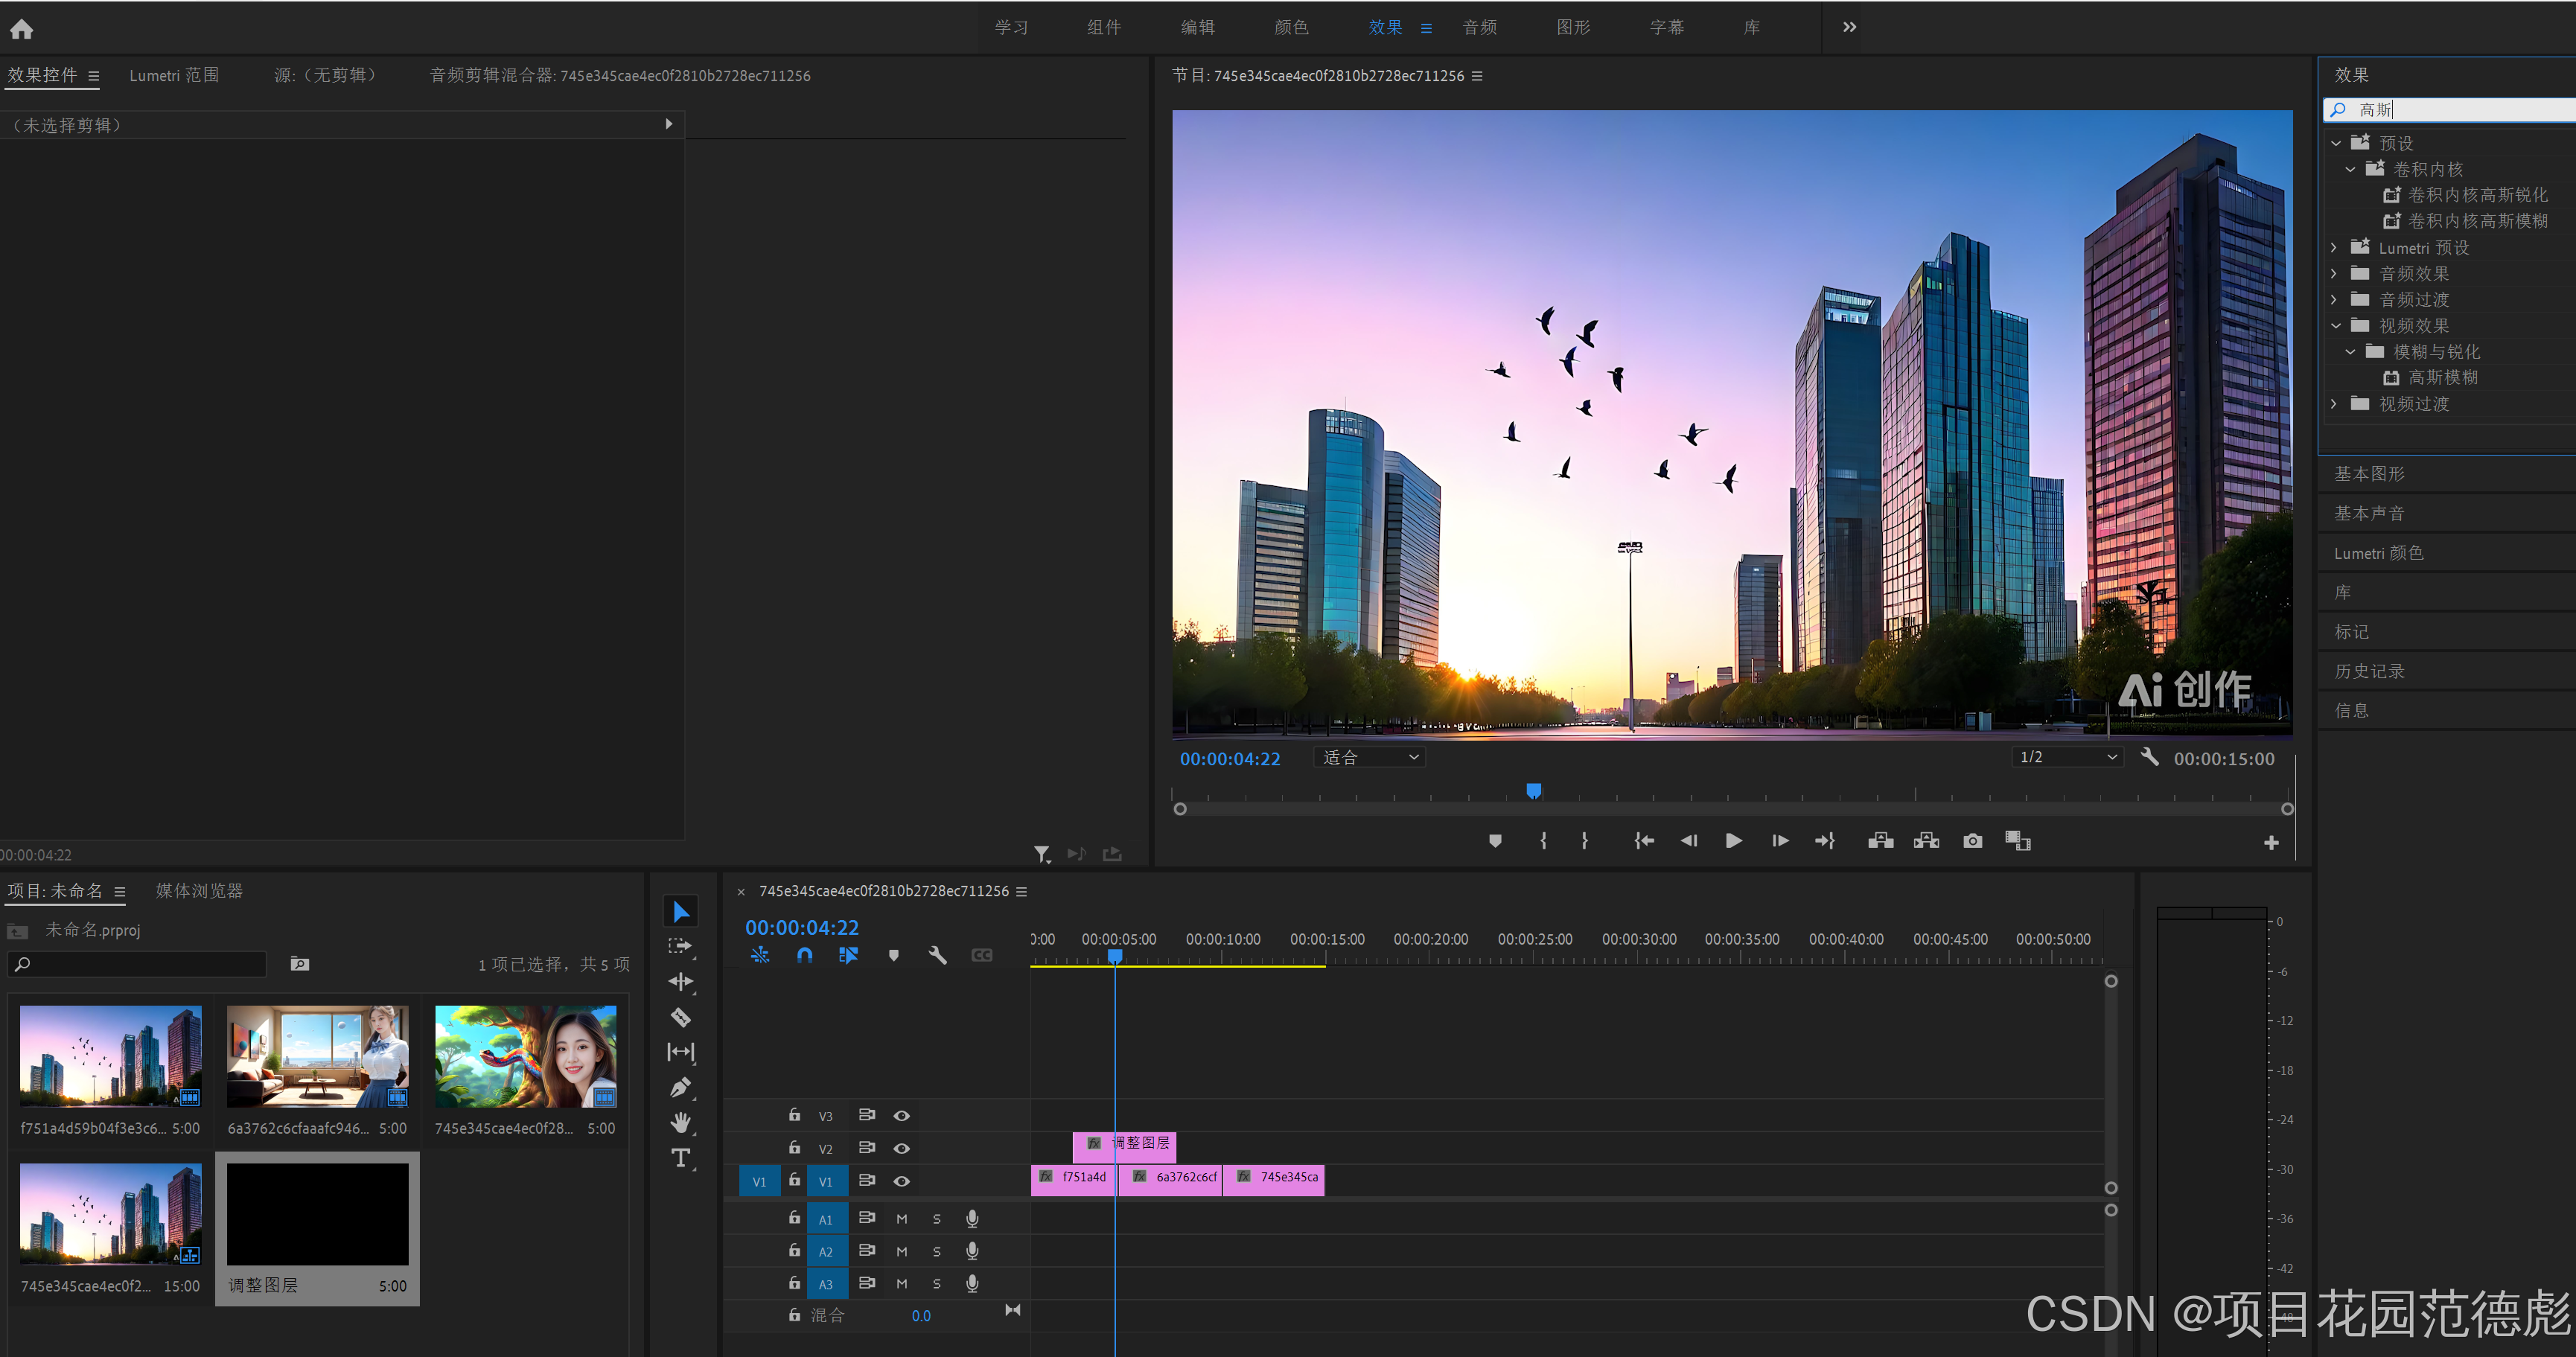The width and height of the screenshot is (2576, 1357).
Task: Click the Export Frame camera icon
Action: 1972,841
